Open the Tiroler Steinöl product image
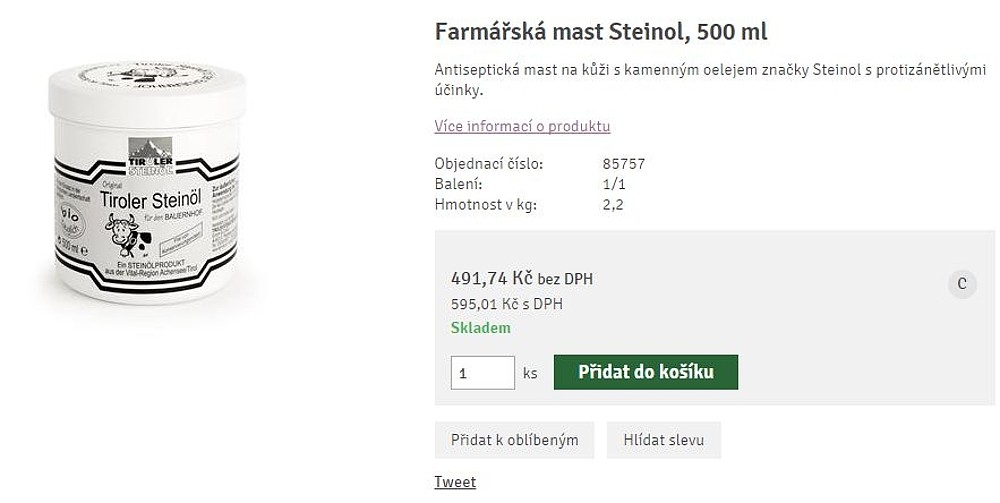 tap(147, 185)
